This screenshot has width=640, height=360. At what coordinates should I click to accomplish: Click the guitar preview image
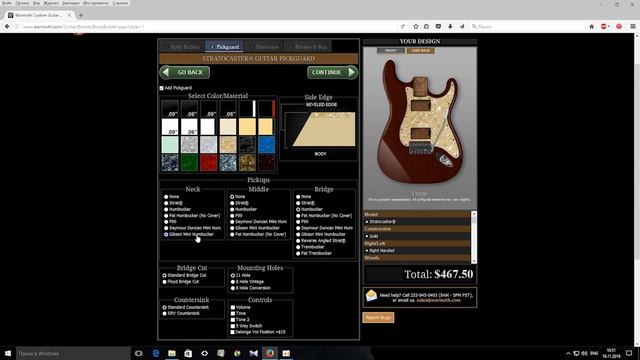tap(420, 122)
